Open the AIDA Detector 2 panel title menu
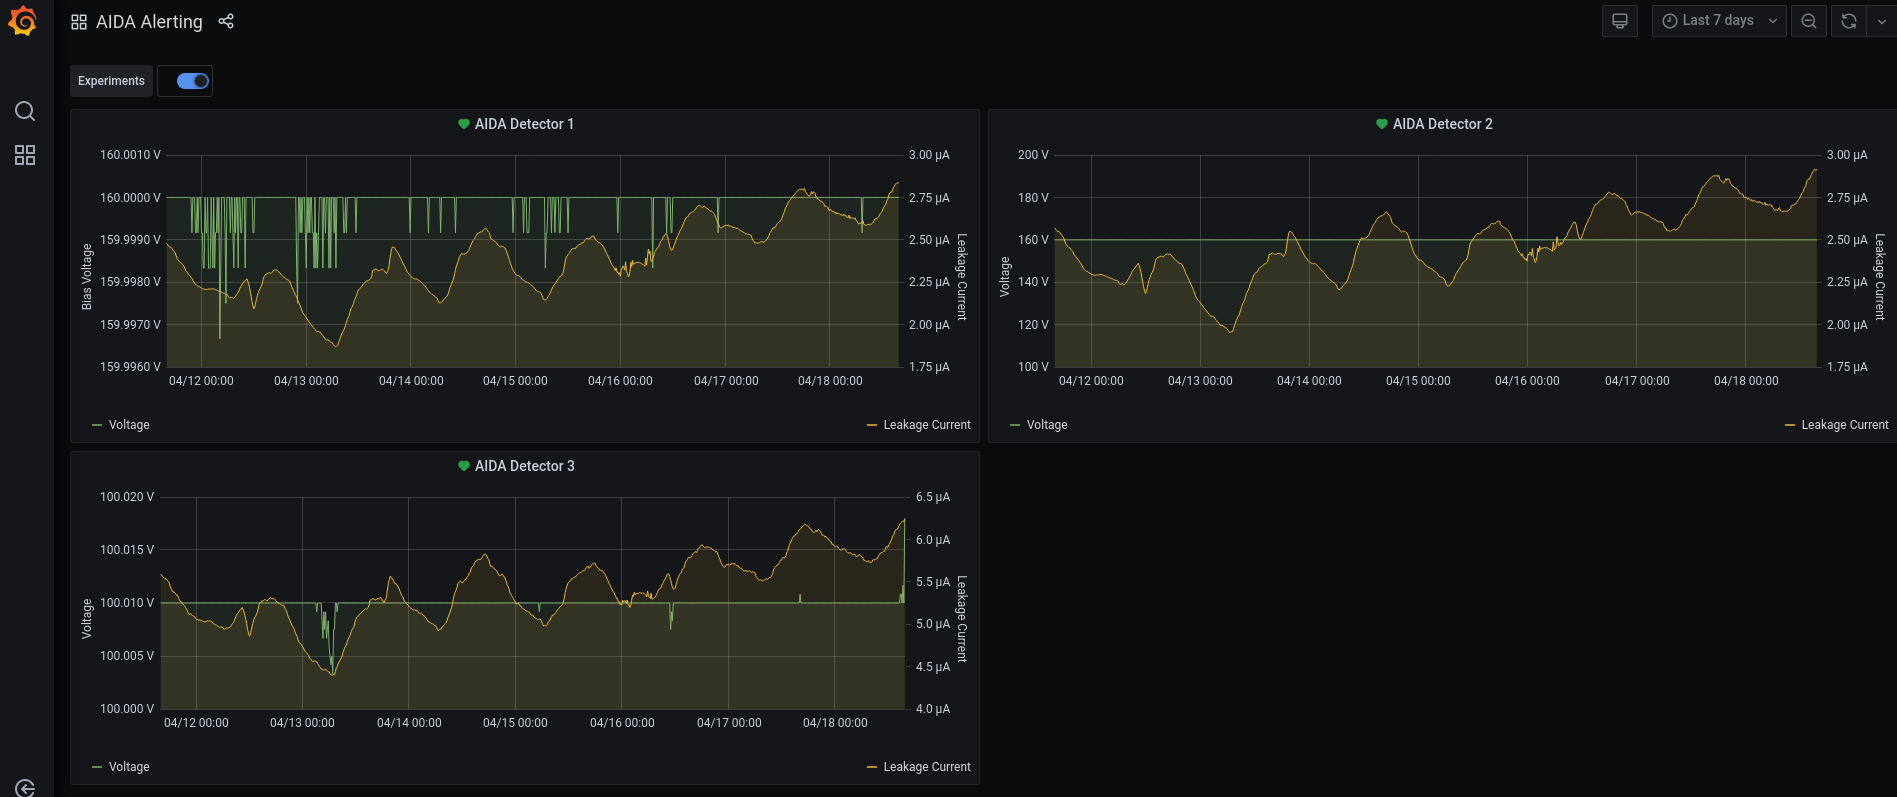 1442,124
